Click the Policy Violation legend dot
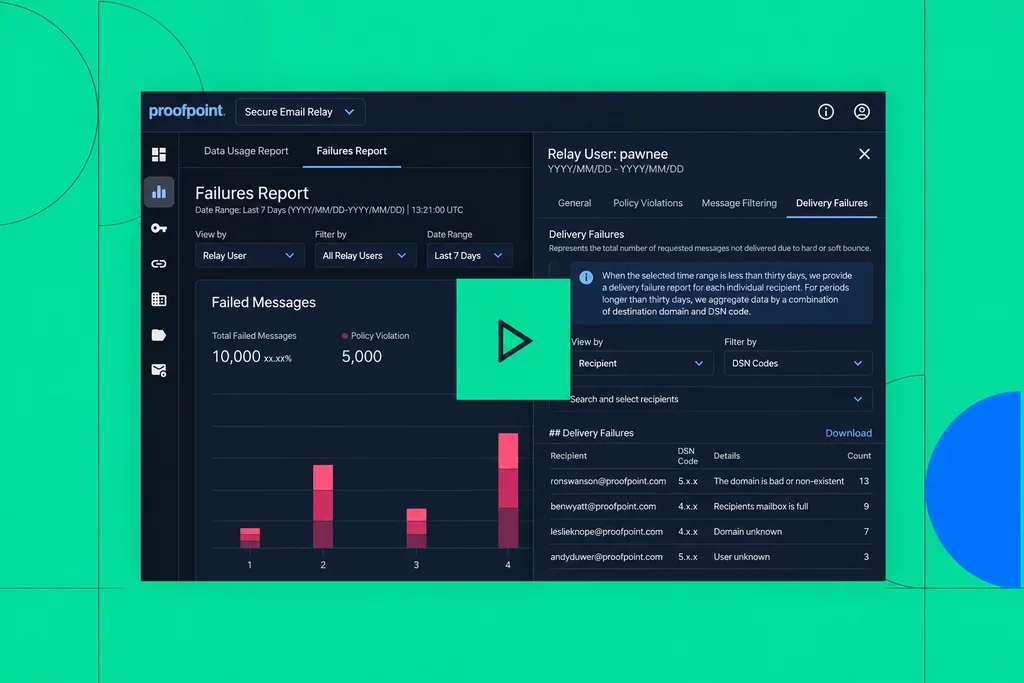This screenshot has height=683, width=1024. point(345,336)
